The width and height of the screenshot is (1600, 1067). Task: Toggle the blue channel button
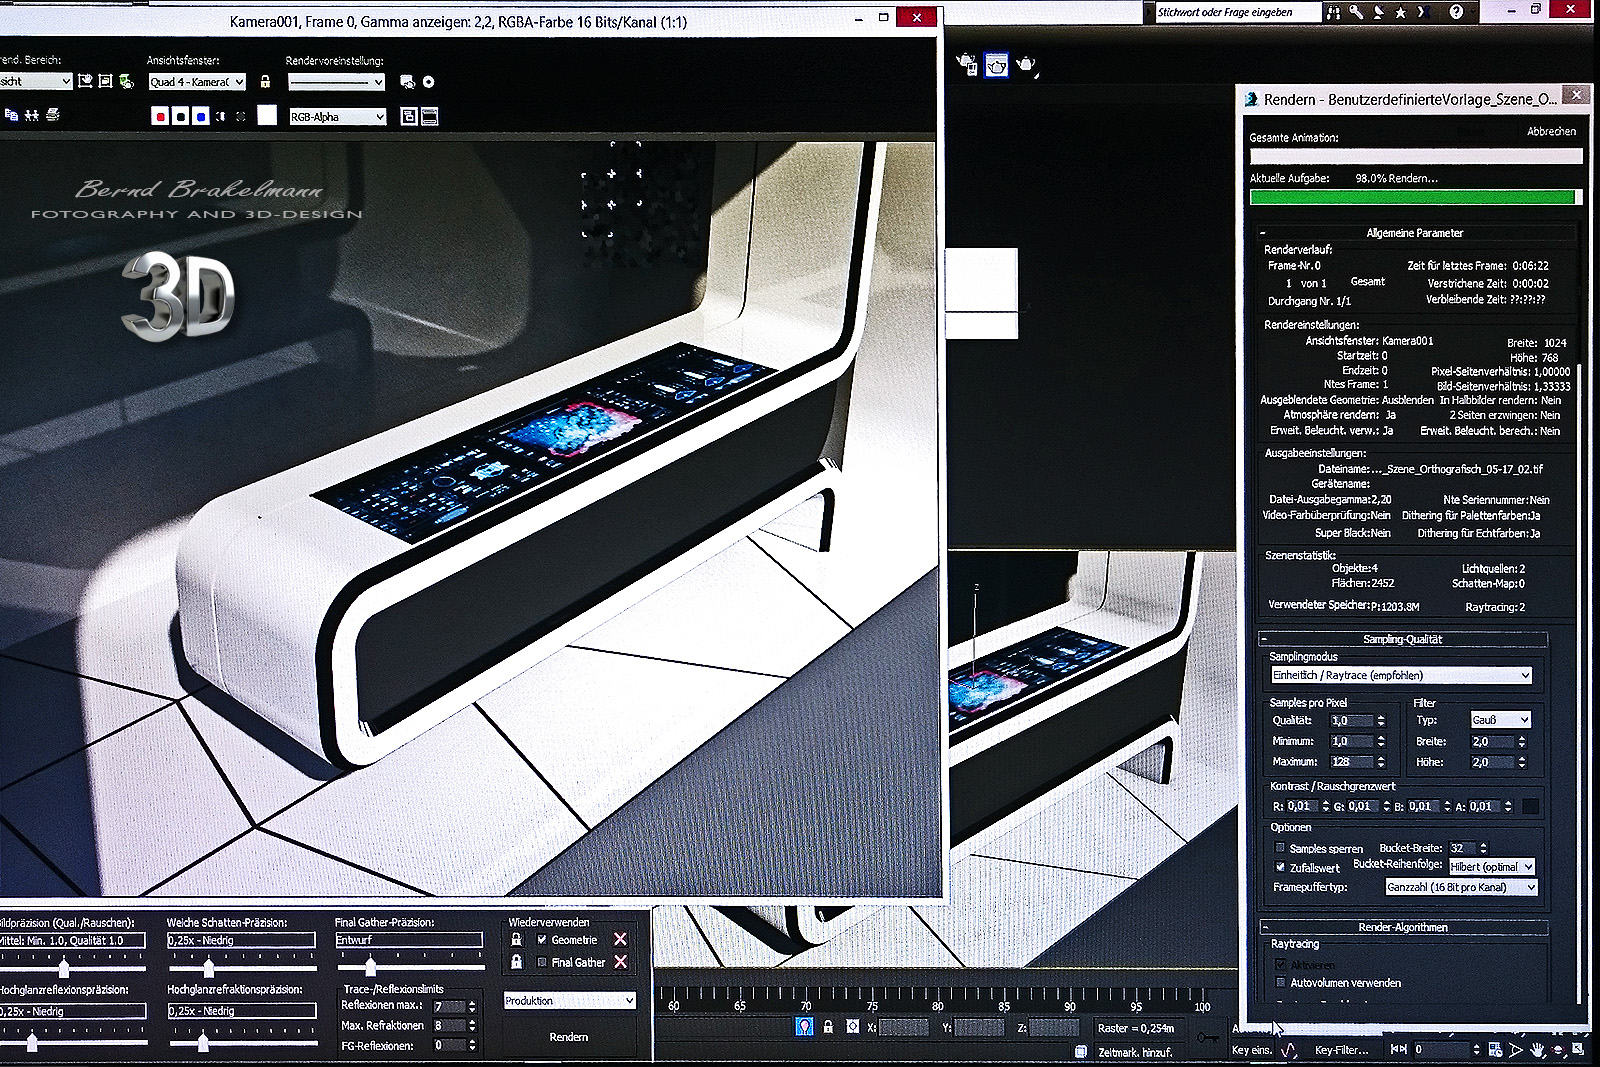point(201,117)
